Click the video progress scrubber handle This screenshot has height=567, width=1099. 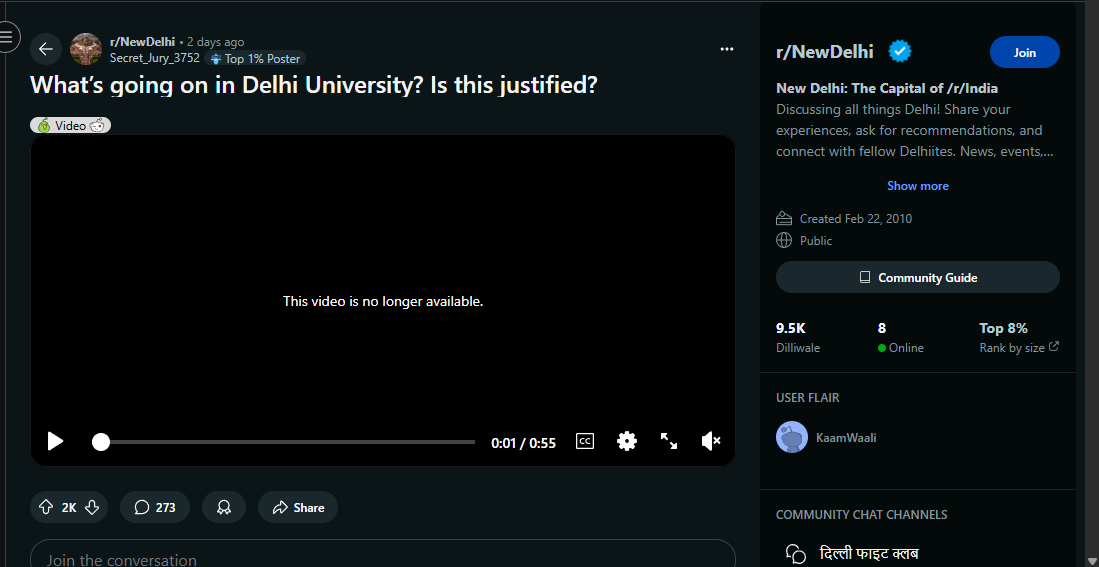[101, 442]
